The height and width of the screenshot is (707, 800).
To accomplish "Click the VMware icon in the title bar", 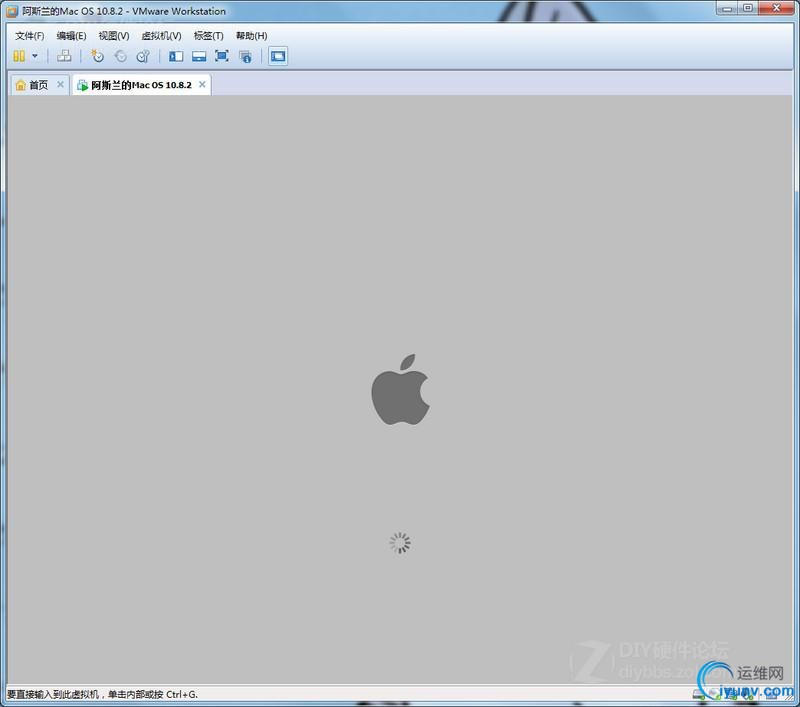I will click(12, 11).
